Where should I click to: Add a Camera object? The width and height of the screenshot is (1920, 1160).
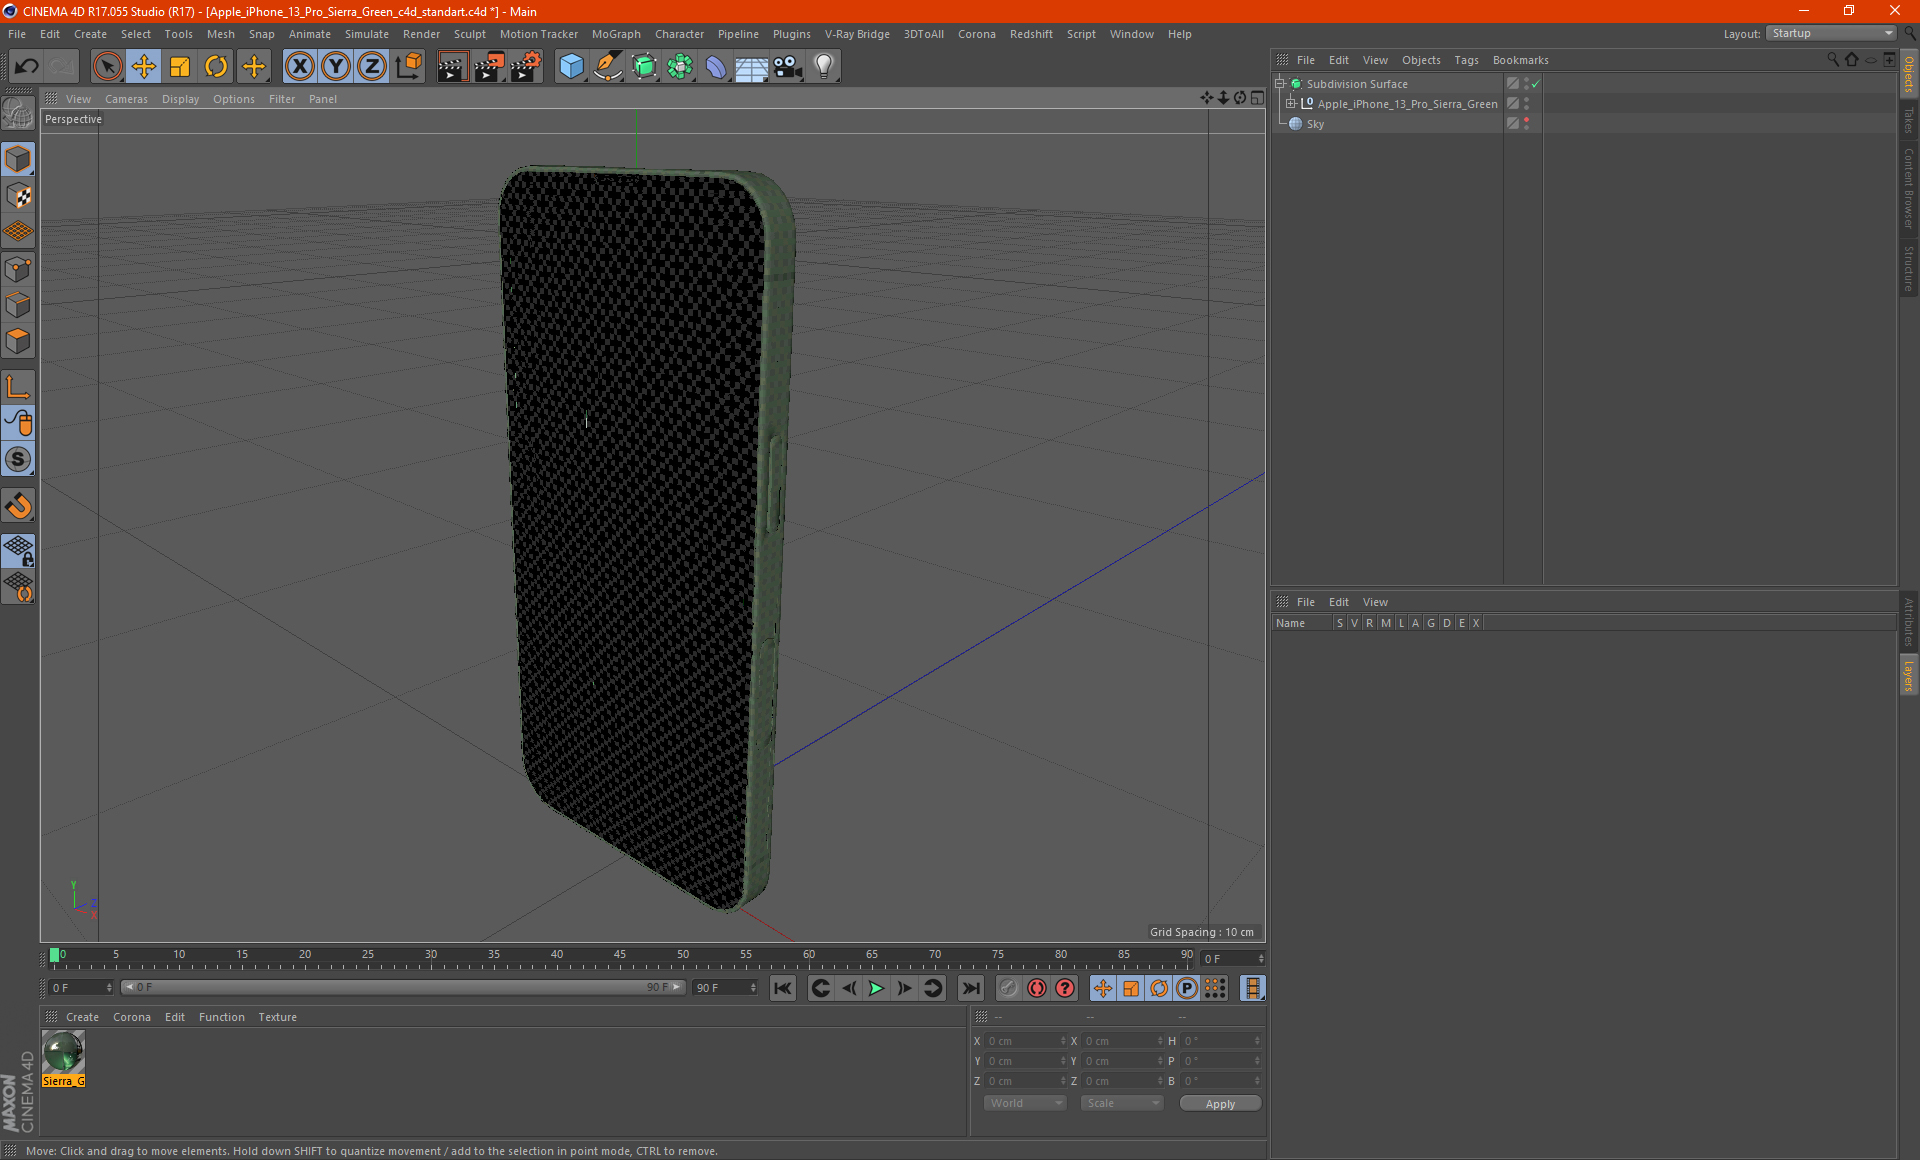[788, 67]
